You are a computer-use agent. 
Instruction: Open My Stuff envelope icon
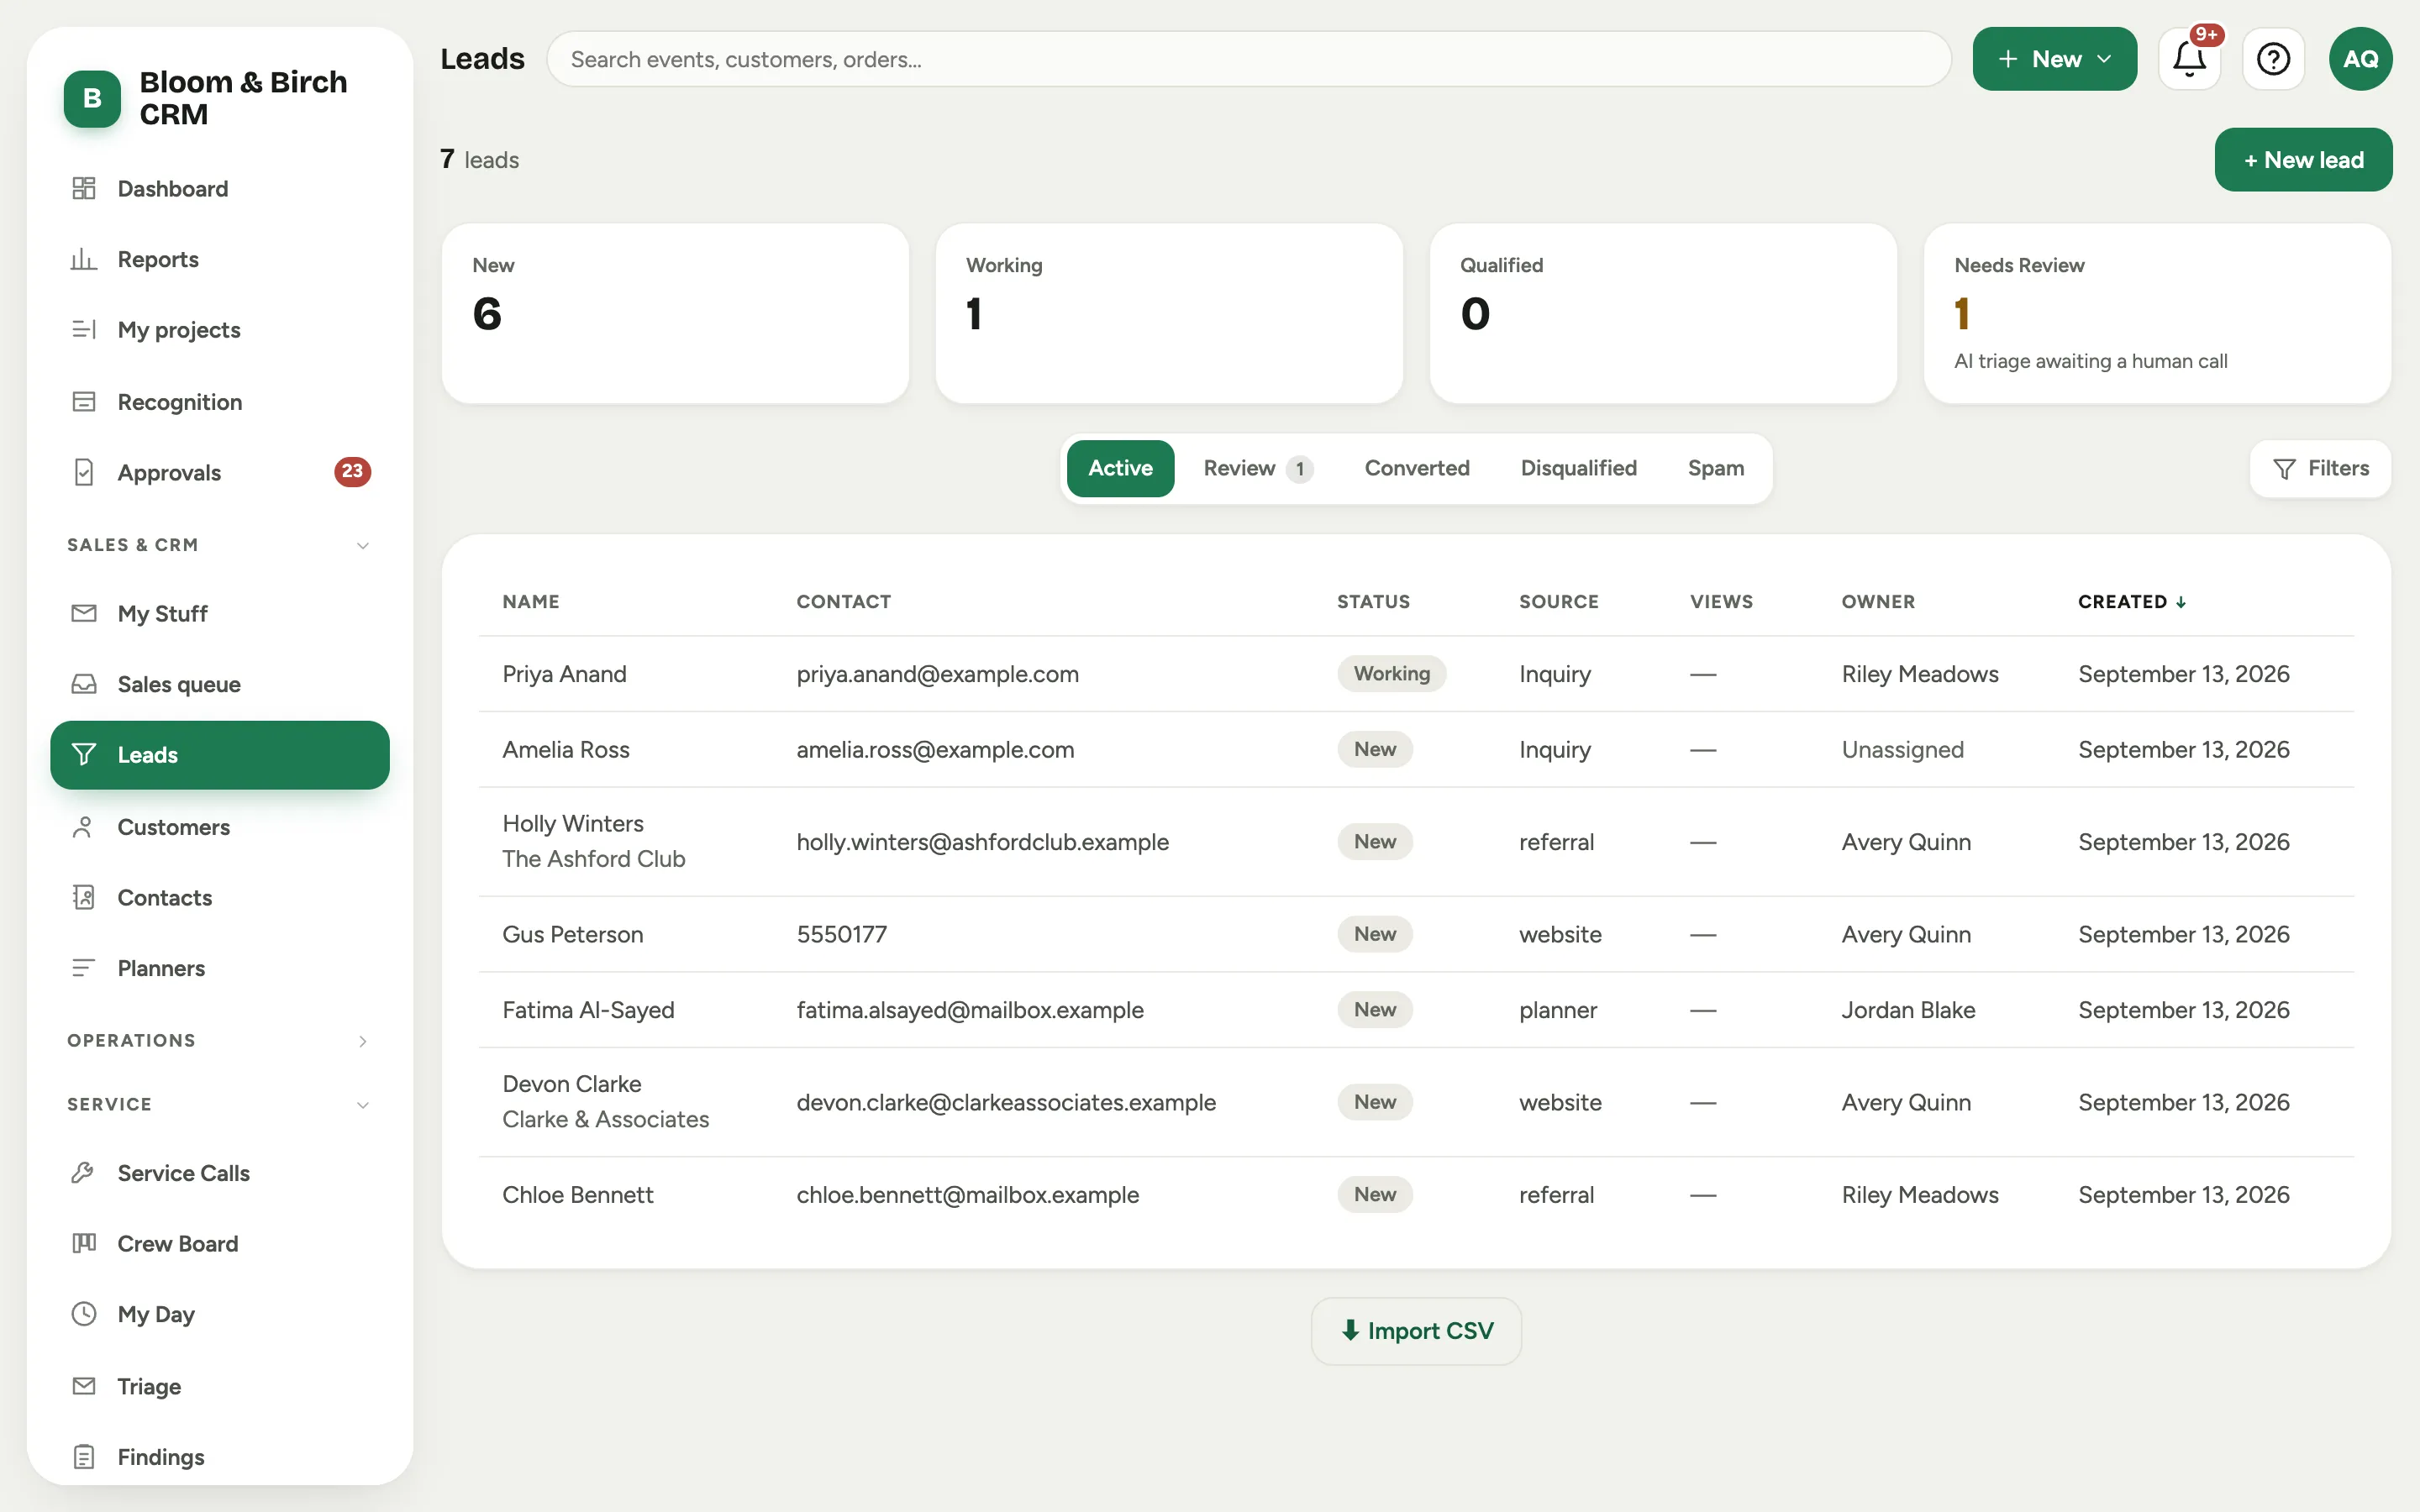[x=84, y=613]
